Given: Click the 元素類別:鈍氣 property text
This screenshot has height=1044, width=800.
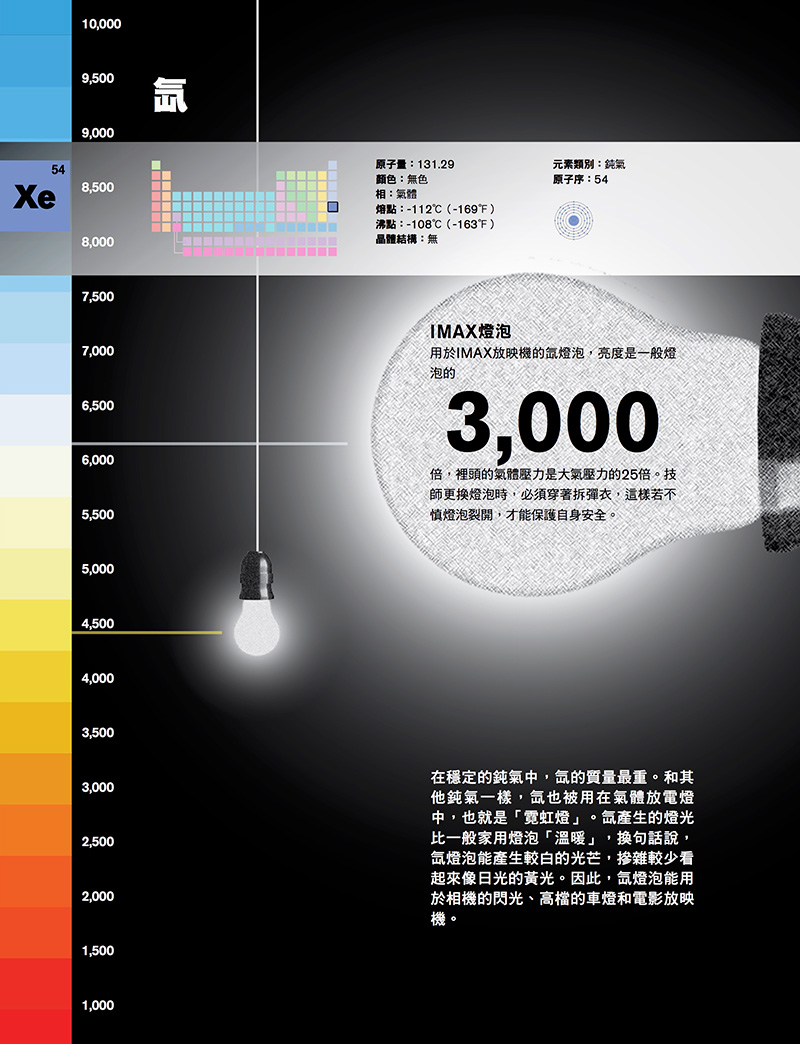Looking at the screenshot, I should [x=595, y=164].
